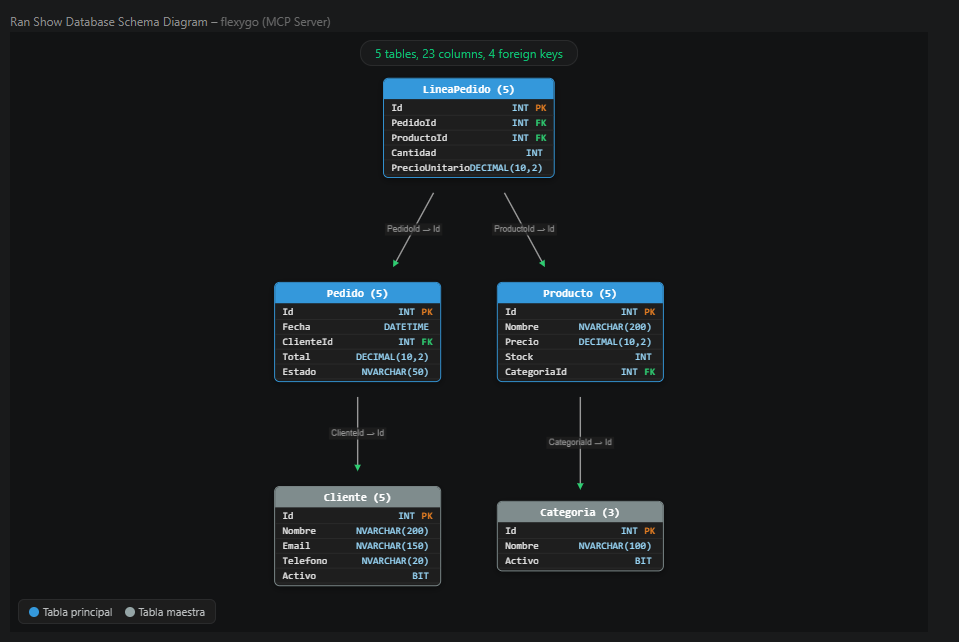Image resolution: width=959 pixels, height=642 pixels.
Task: Select the Nombre row in Categoria
Action: (x=580, y=546)
